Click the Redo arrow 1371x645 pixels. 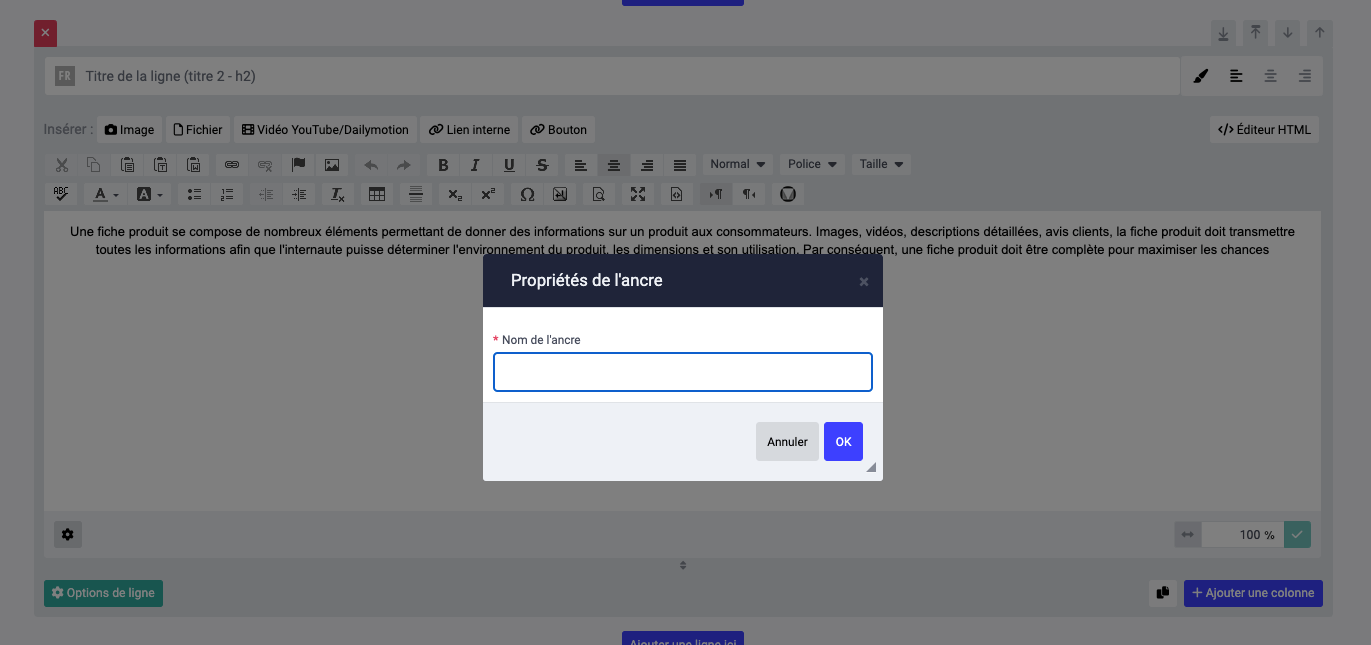click(x=403, y=165)
